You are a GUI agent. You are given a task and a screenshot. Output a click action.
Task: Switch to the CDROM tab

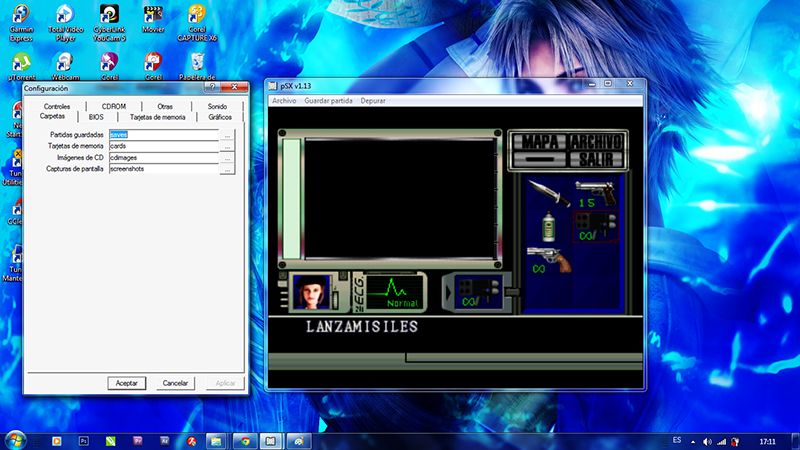coord(113,106)
